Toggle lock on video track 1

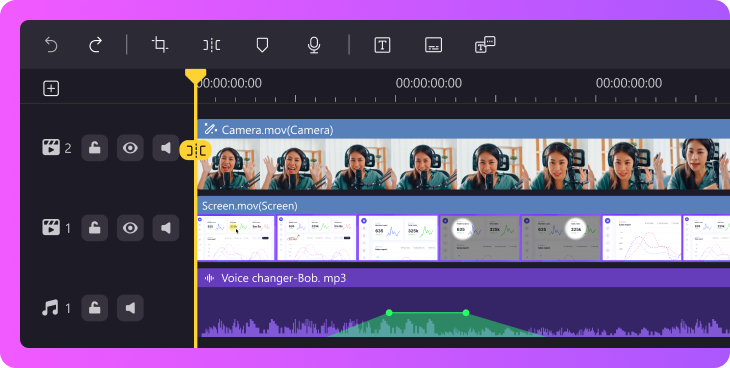tap(95, 228)
